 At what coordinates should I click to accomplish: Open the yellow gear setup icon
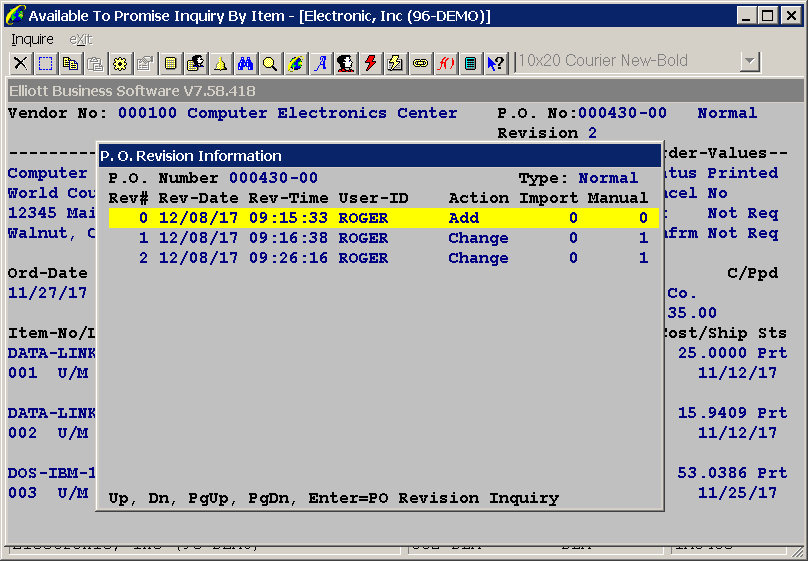click(x=120, y=63)
